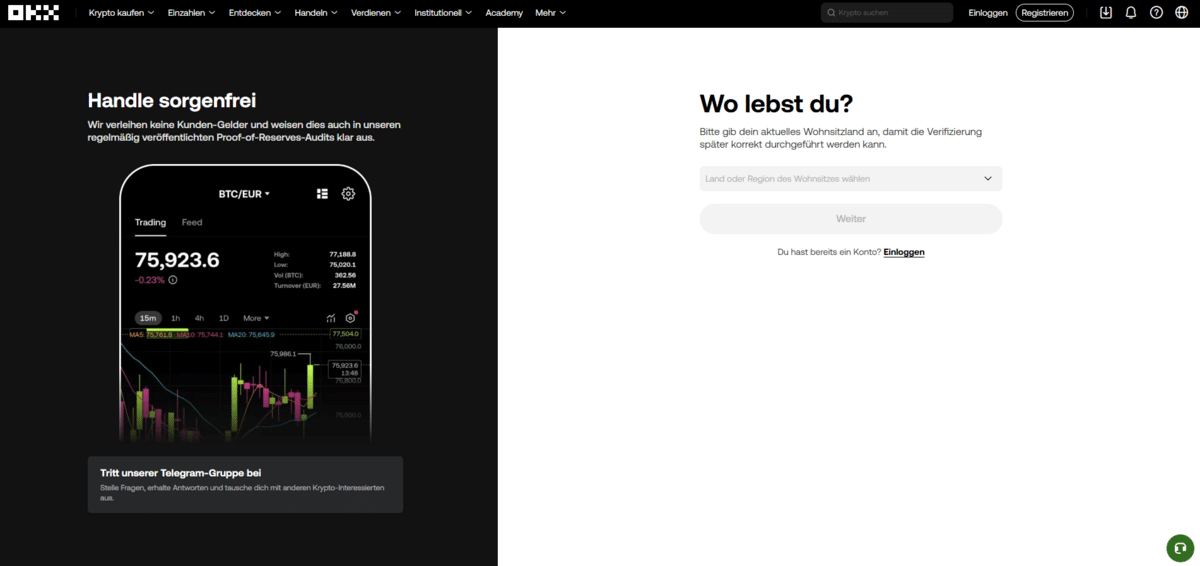Open the country of residence dropdown

click(x=851, y=179)
